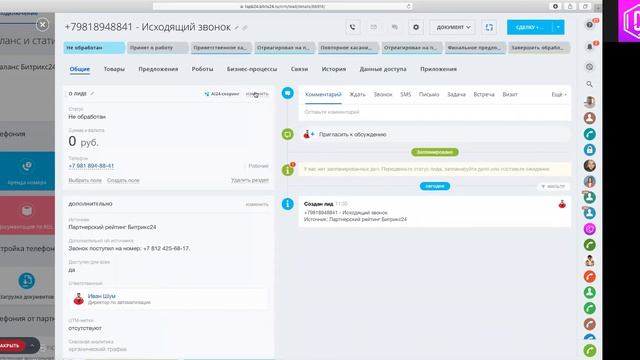Screen dimensions: 640x360
Task: Expand the СДЕЛКУ button arrow
Action: click(558, 27)
